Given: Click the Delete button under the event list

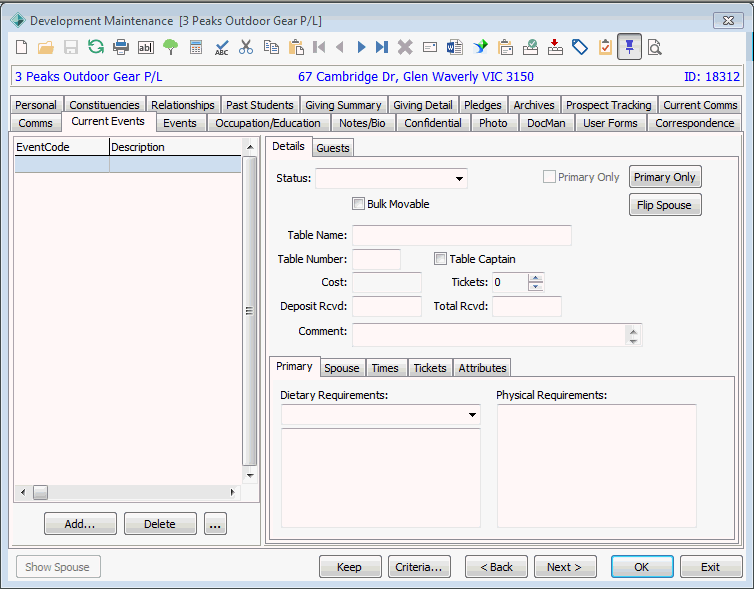Looking at the screenshot, I should pyautogui.click(x=160, y=524).
